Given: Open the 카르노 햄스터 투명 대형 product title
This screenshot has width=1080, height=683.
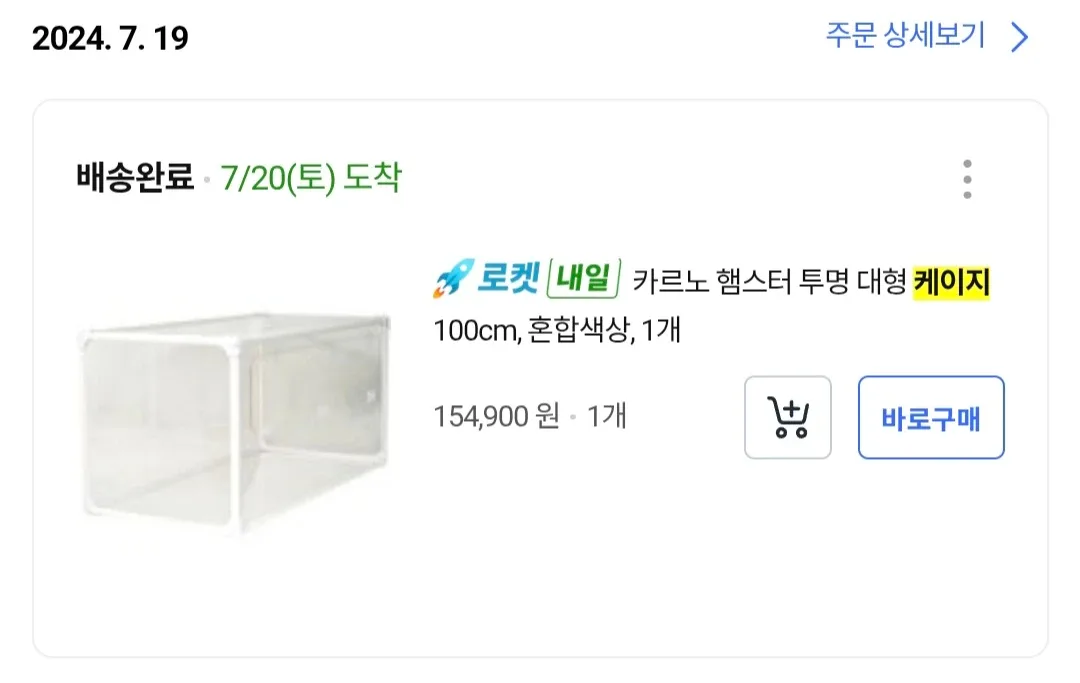Looking at the screenshot, I should (769, 283).
